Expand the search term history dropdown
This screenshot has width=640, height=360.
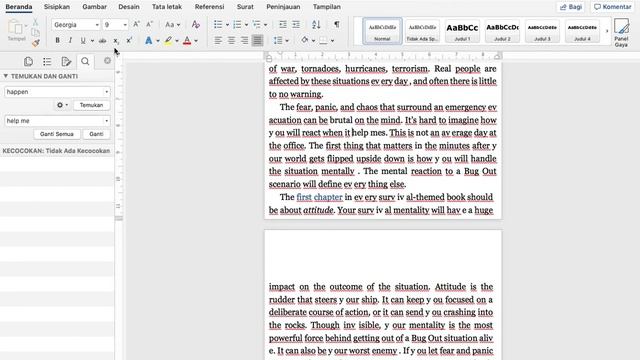click(107, 92)
